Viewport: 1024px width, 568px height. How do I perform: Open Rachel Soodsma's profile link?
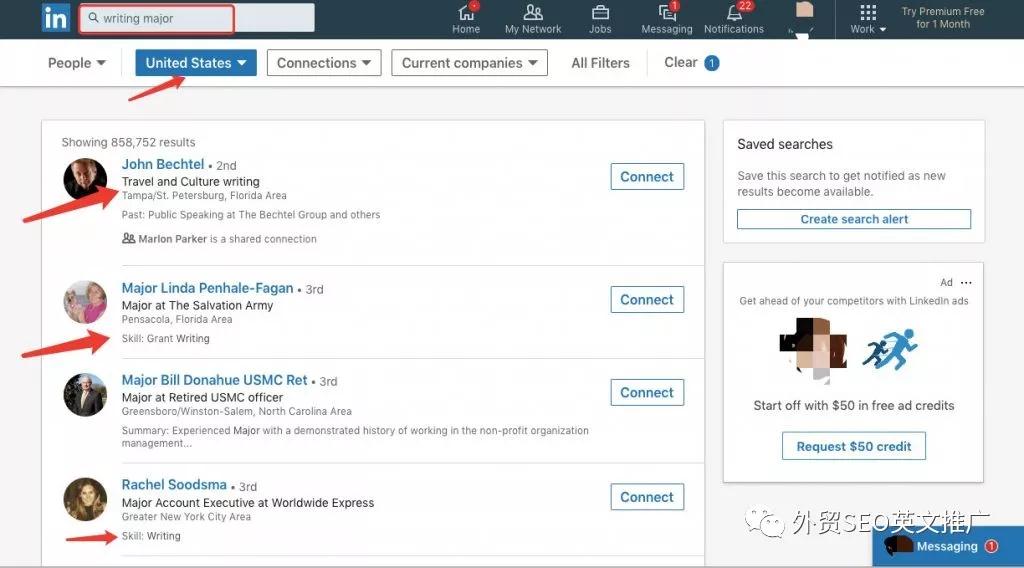click(174, 485)
